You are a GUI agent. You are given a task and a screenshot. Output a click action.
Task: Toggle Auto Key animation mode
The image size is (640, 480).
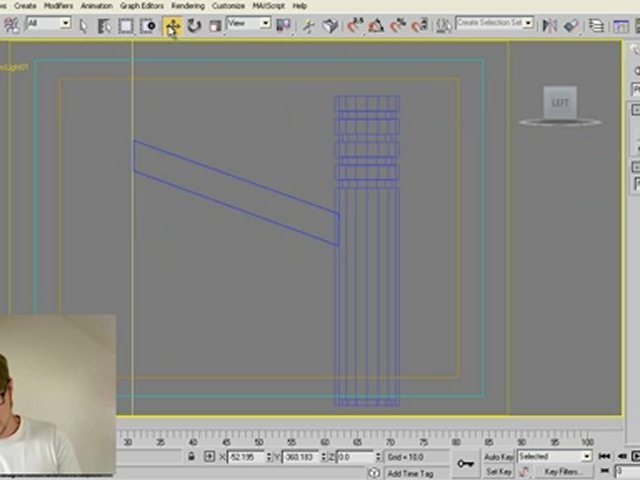[498, 457]
